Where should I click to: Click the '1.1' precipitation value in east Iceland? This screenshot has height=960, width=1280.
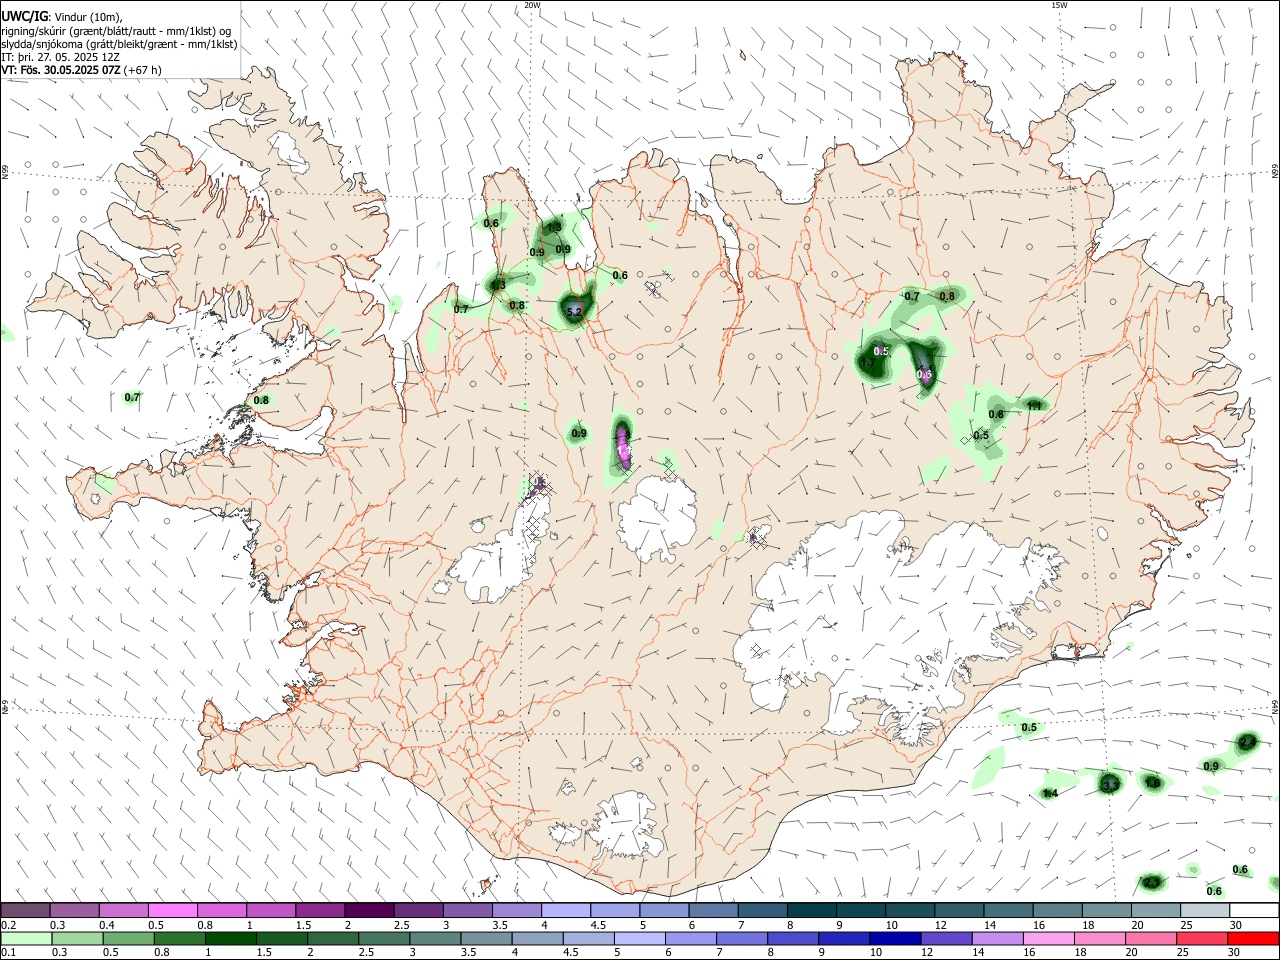pos(1034,406)
